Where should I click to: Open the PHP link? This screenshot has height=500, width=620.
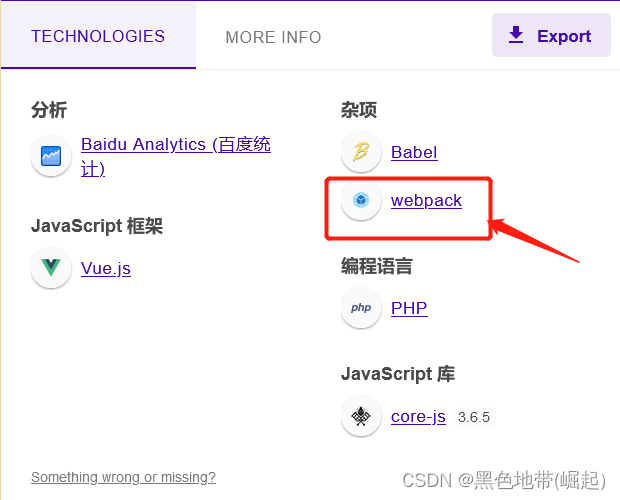409,308
